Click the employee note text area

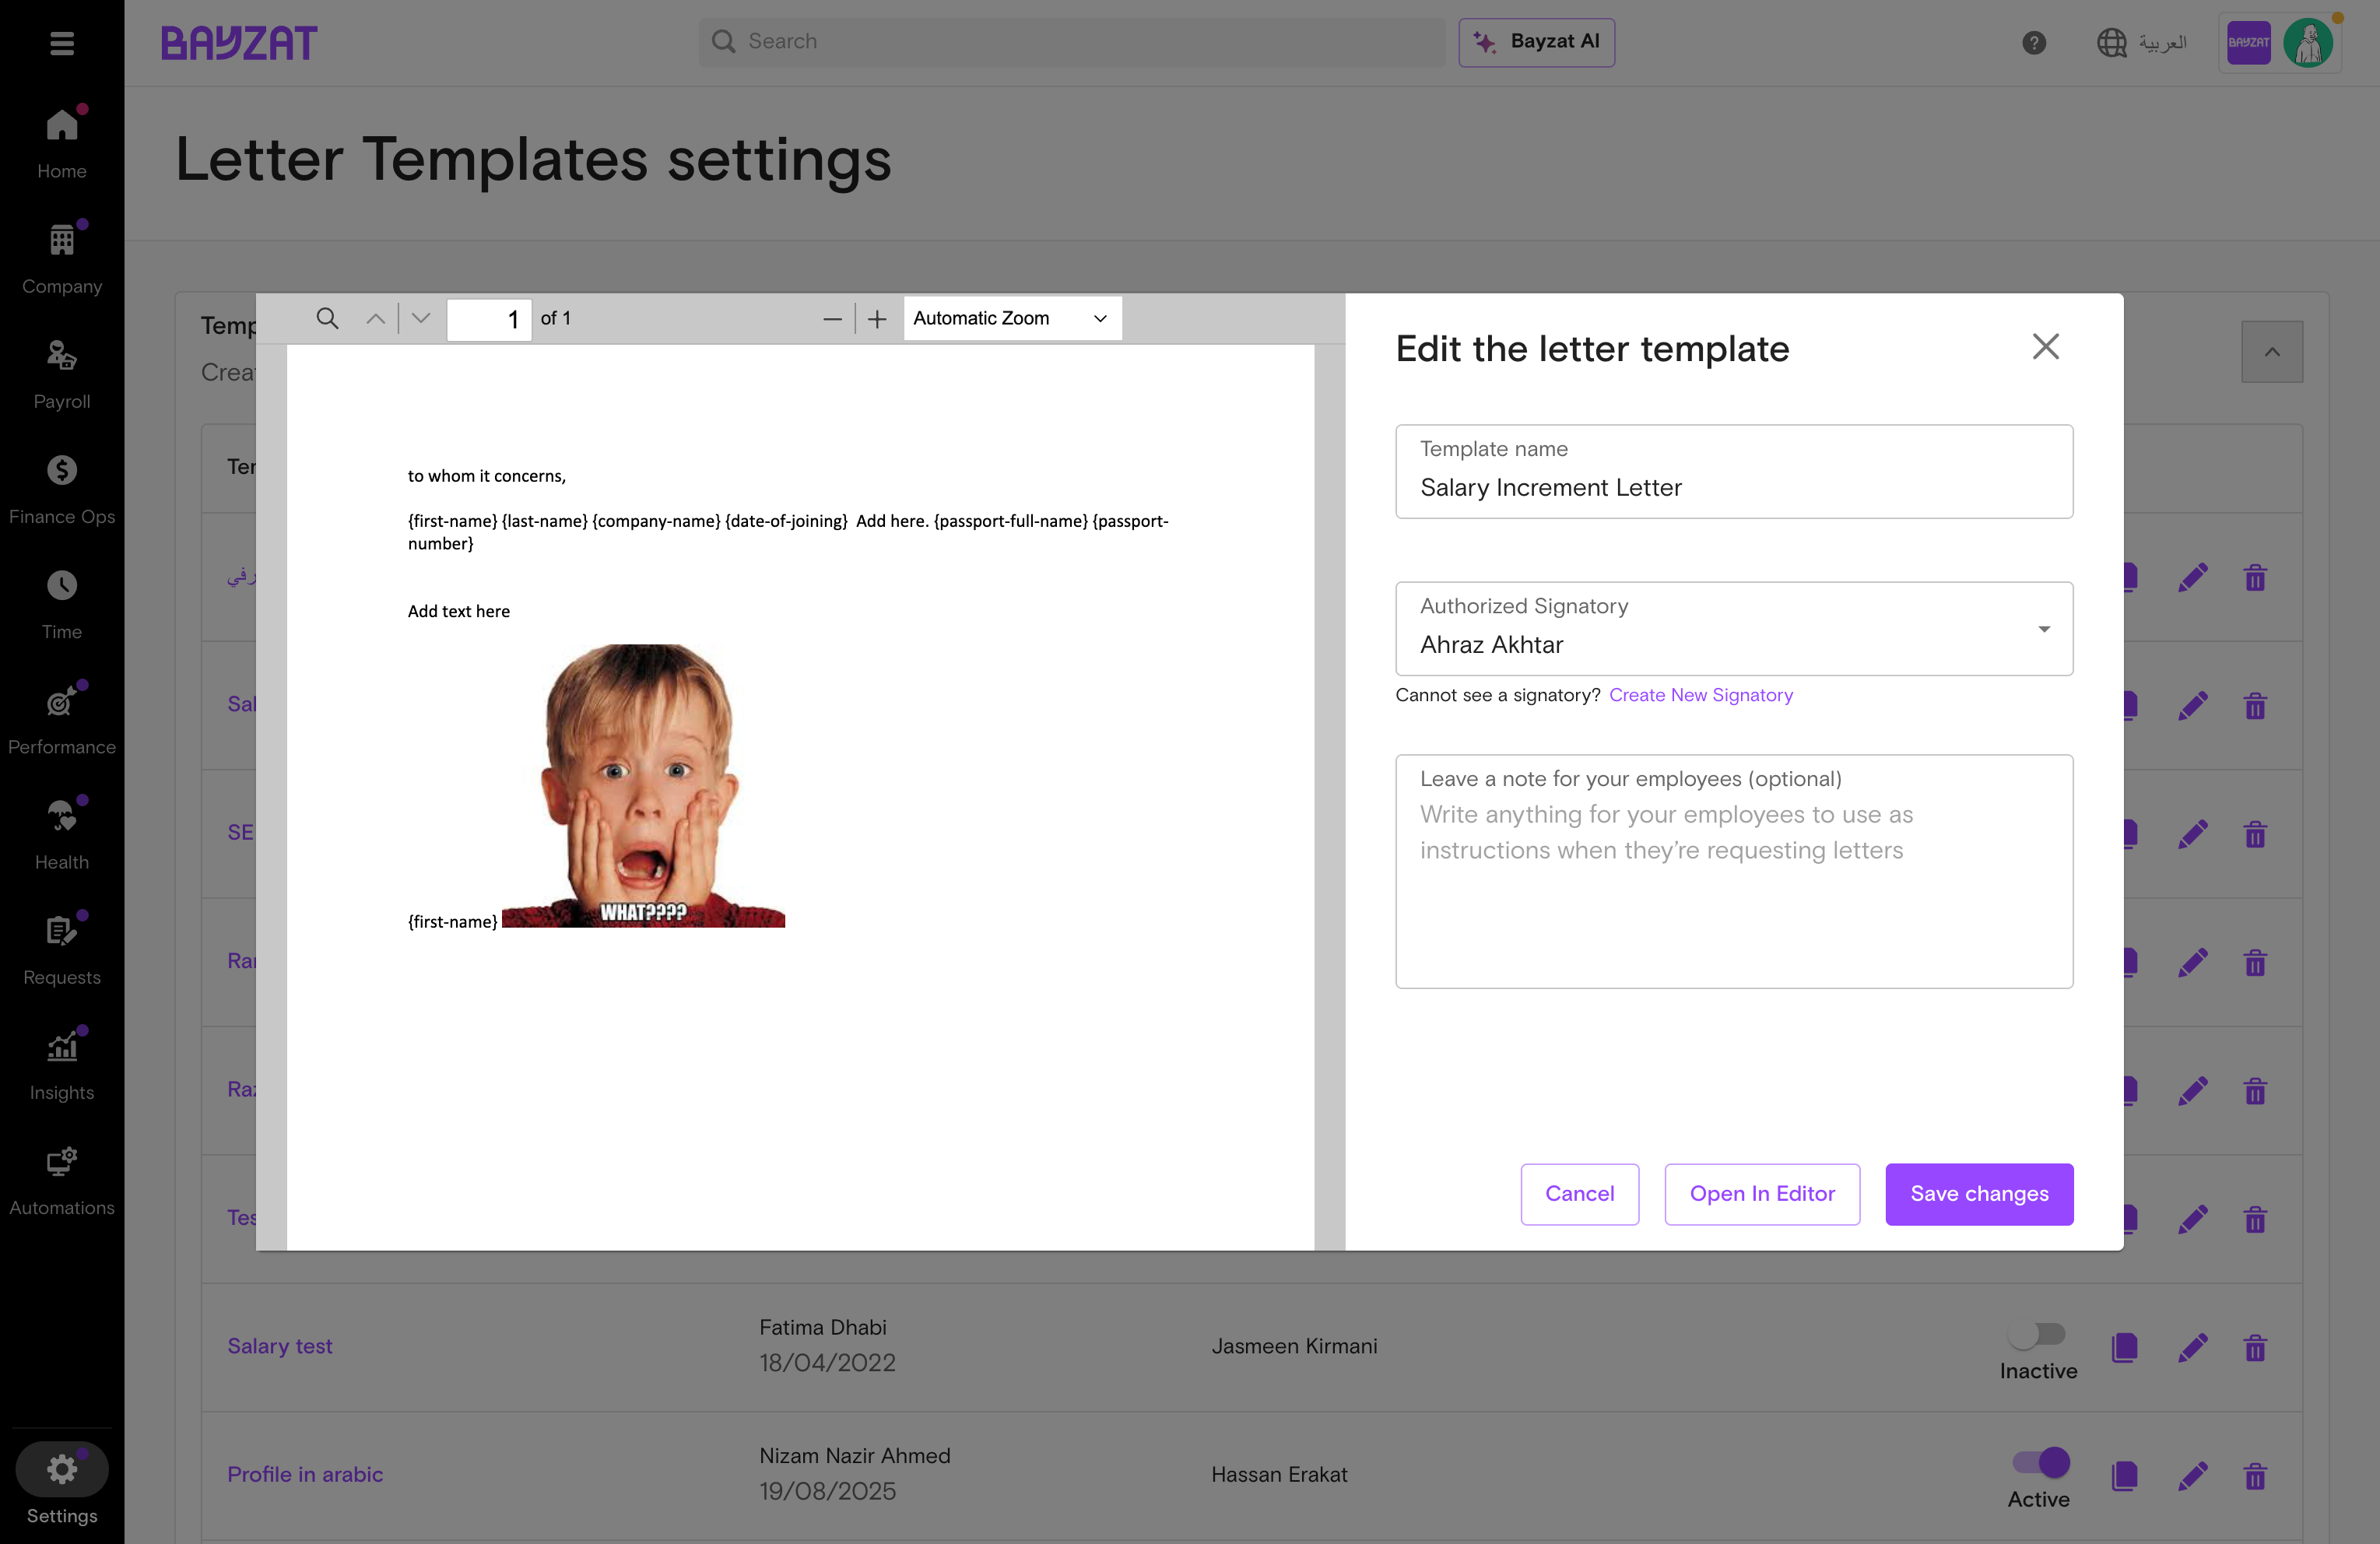point(1734,871)
